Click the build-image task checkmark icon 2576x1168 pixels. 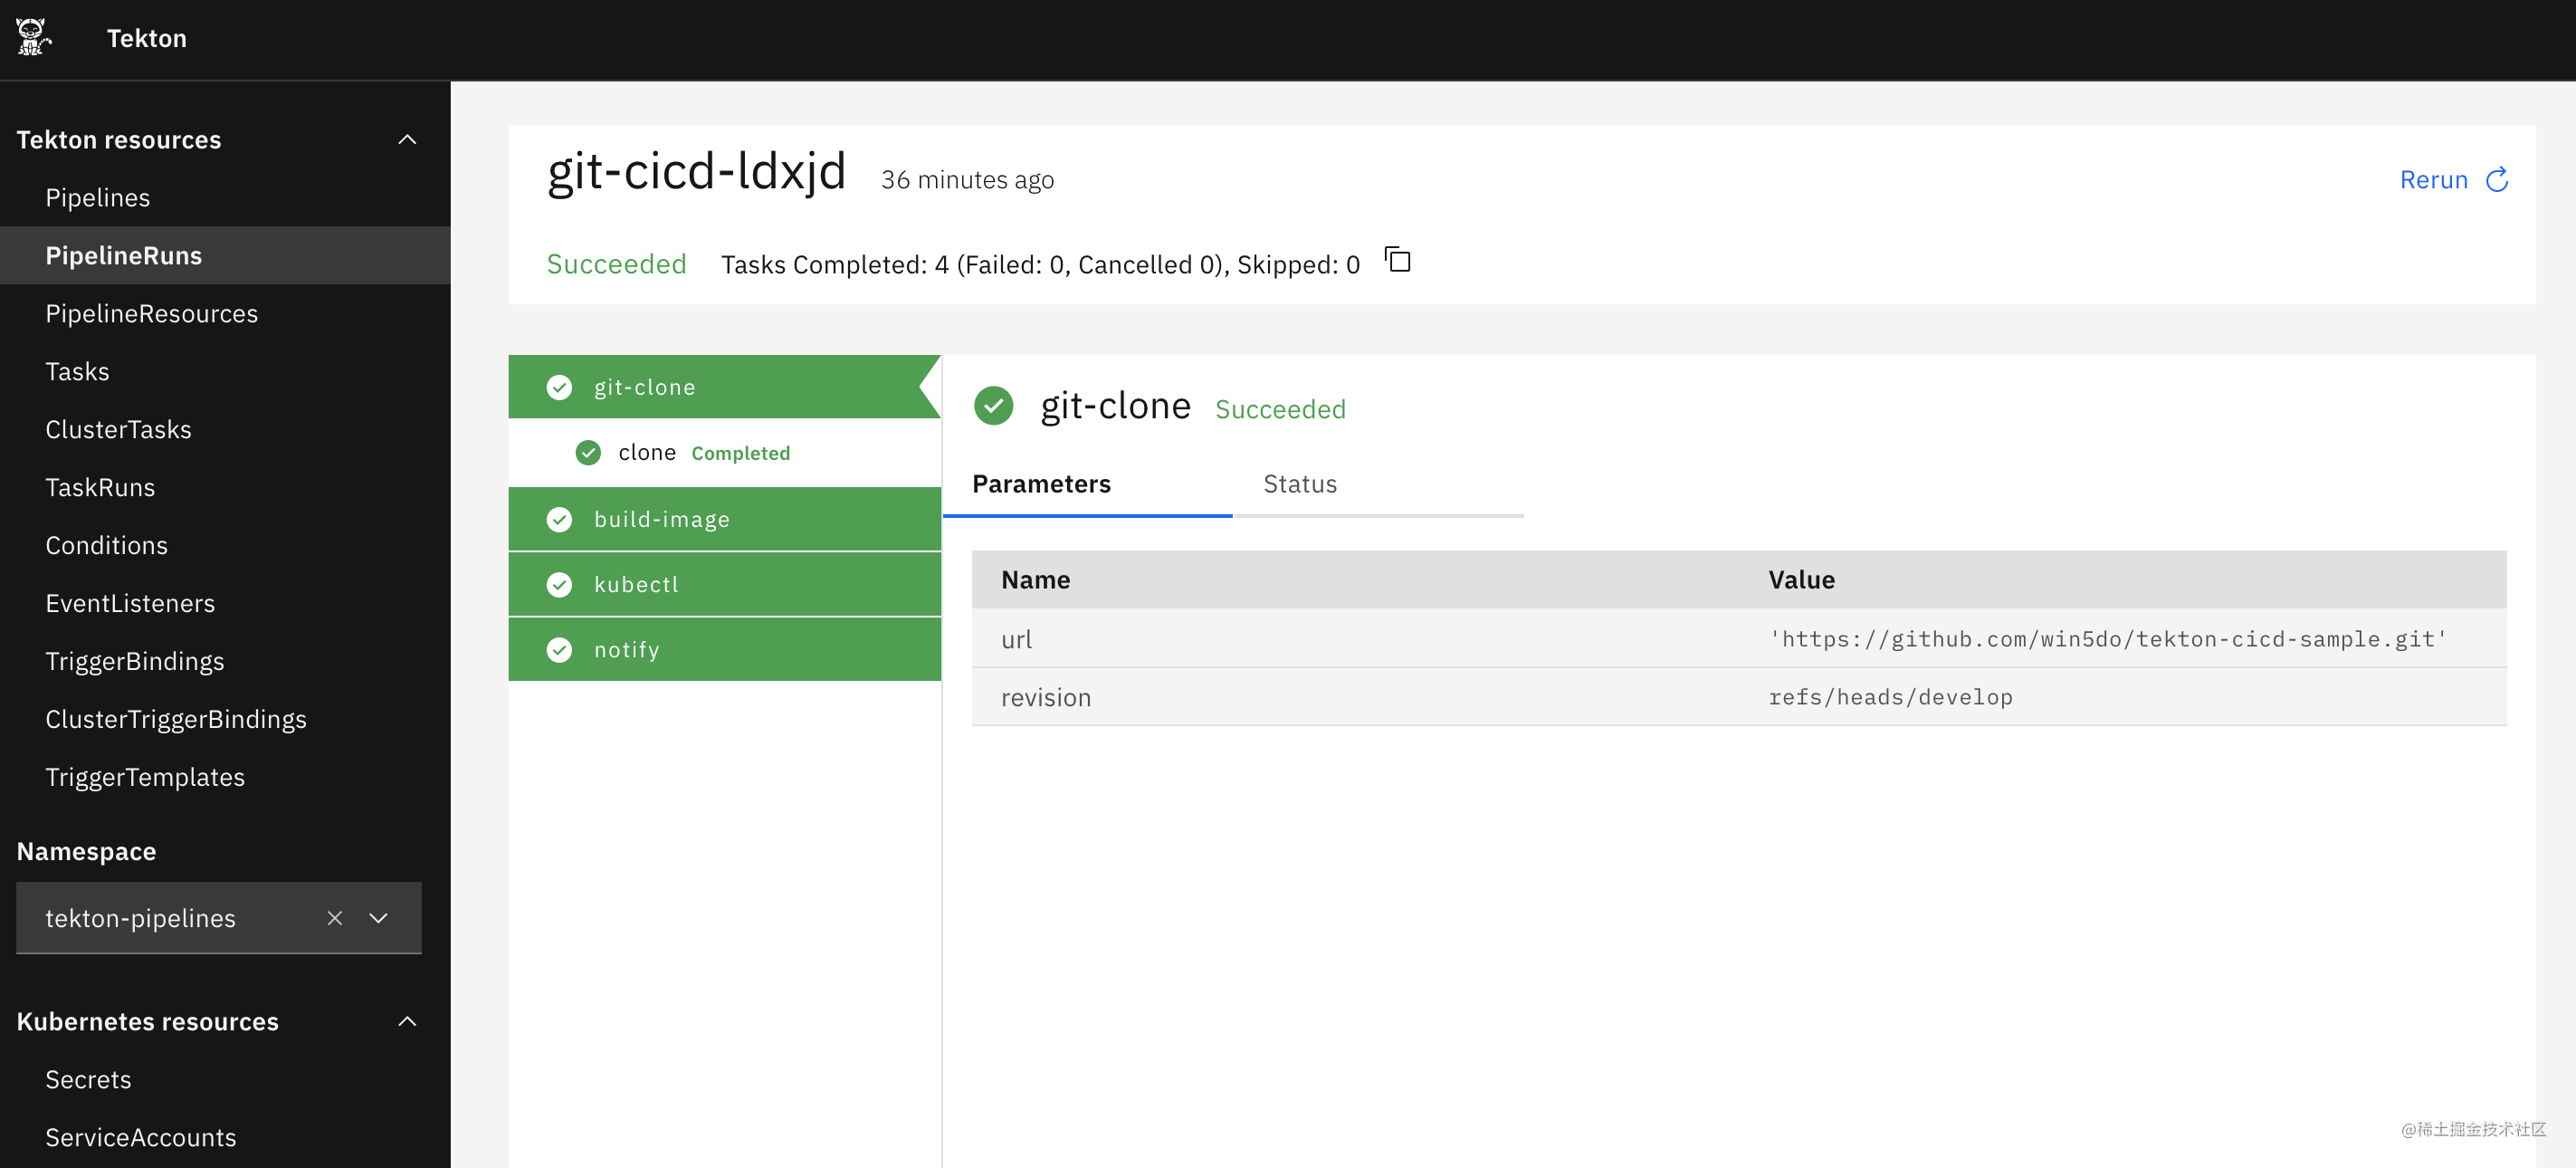(559, 520)
